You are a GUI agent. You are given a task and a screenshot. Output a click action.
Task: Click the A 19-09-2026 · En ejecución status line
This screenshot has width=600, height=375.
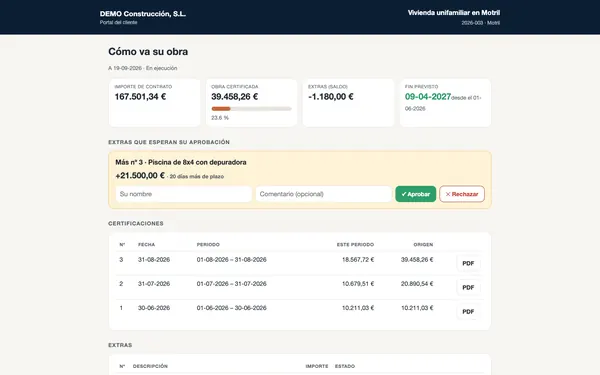[x=143, y=68]
